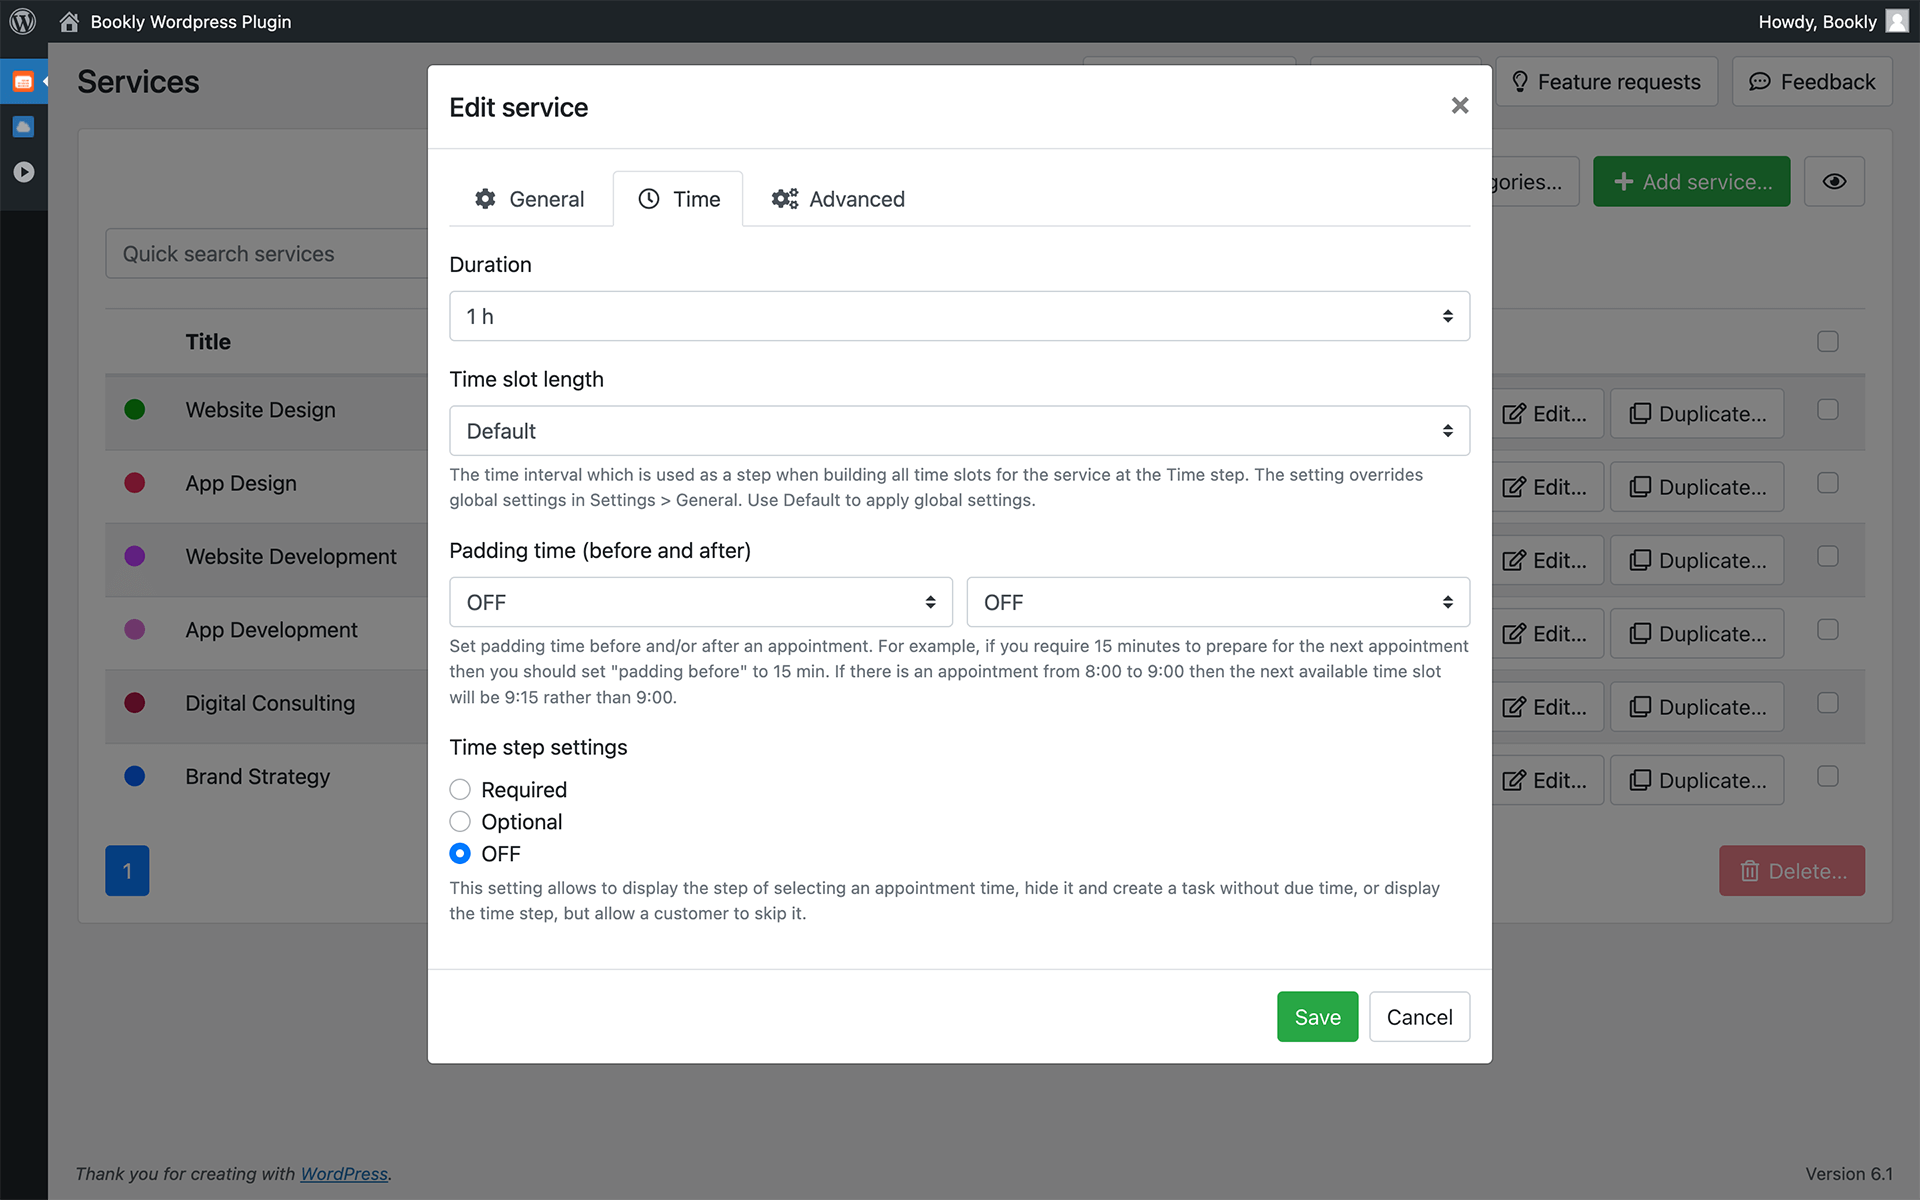Click the green color dot for Website Design
The image size is (1920, 1200).
135,410
